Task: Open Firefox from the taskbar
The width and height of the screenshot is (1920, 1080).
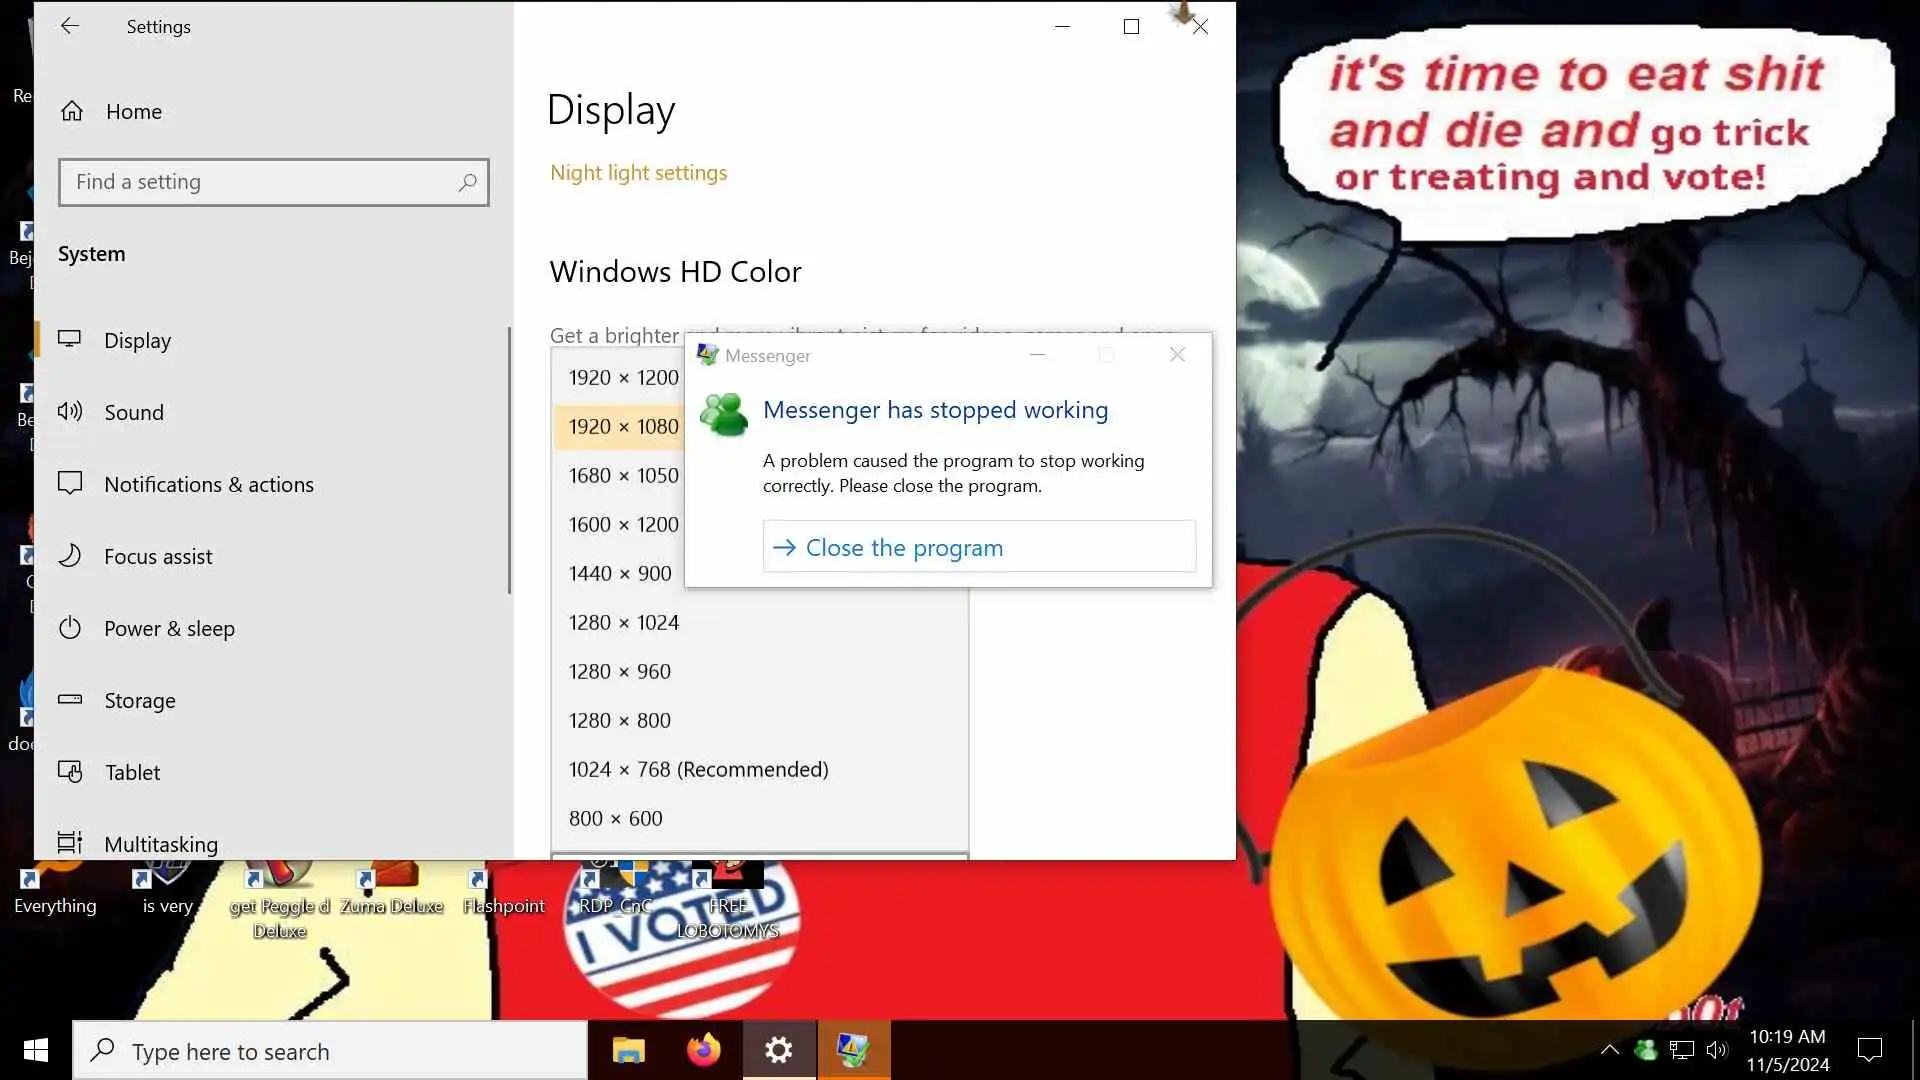Action: (x=703, y=1050)
